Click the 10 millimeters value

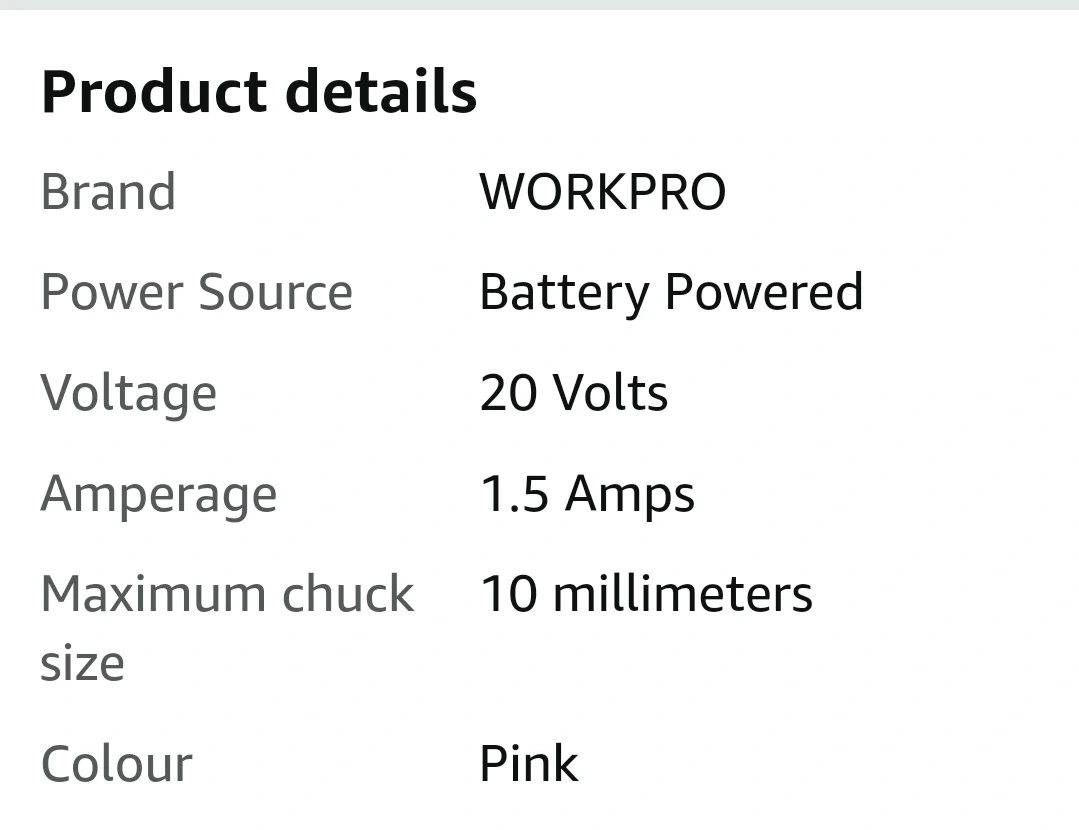point(646,593)
